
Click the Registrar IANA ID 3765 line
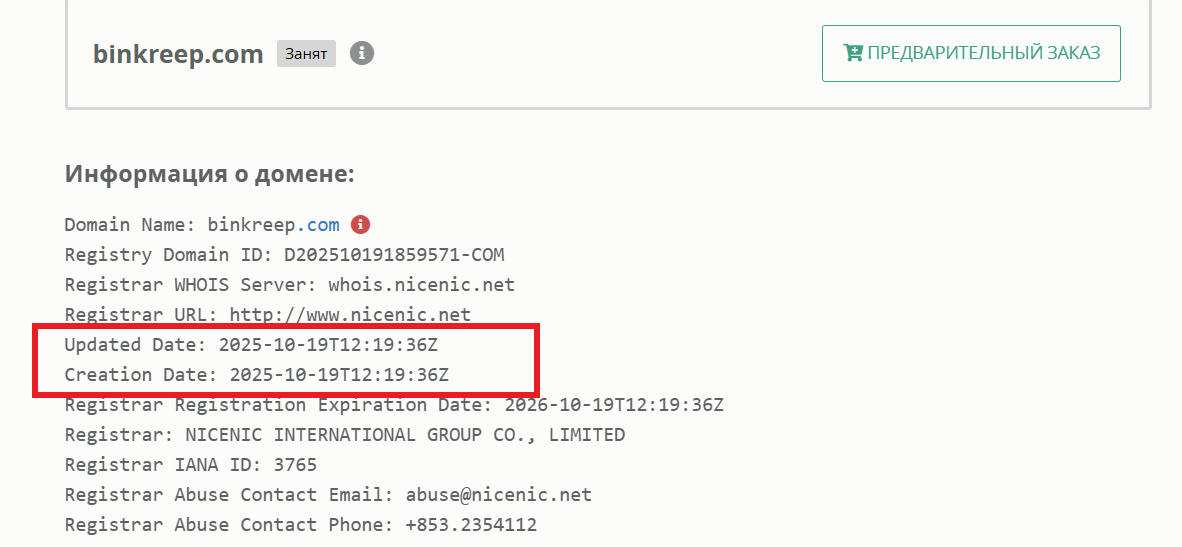pyautogui.click(x=191, y=465)
